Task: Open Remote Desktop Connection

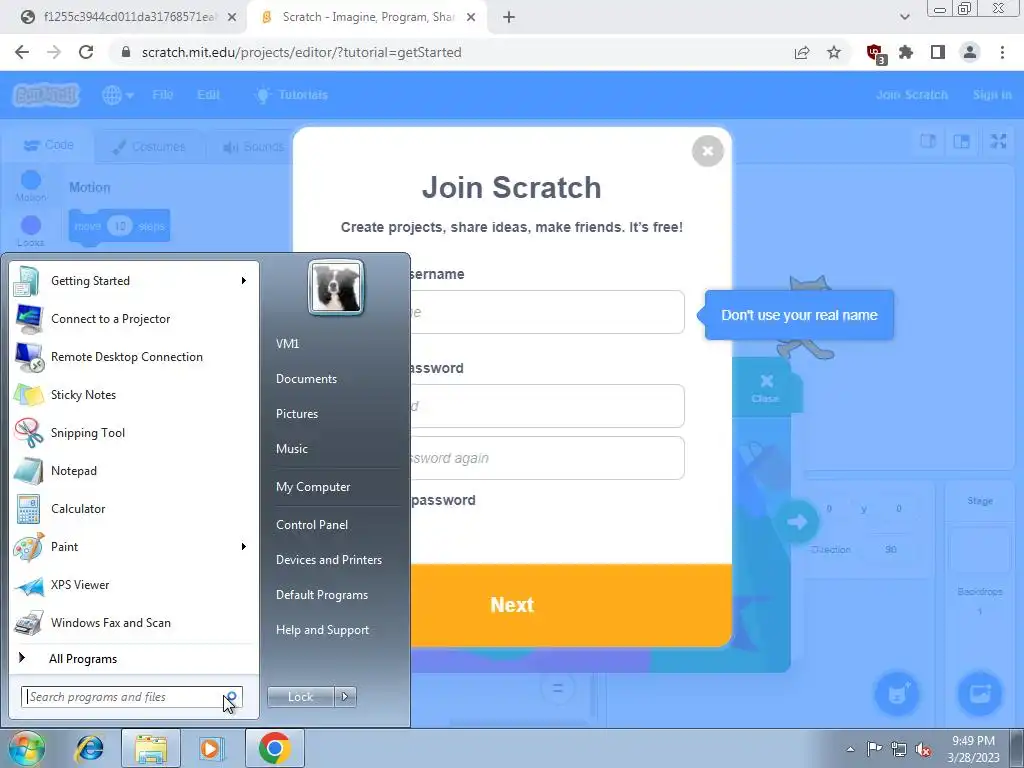Action: 134,357
